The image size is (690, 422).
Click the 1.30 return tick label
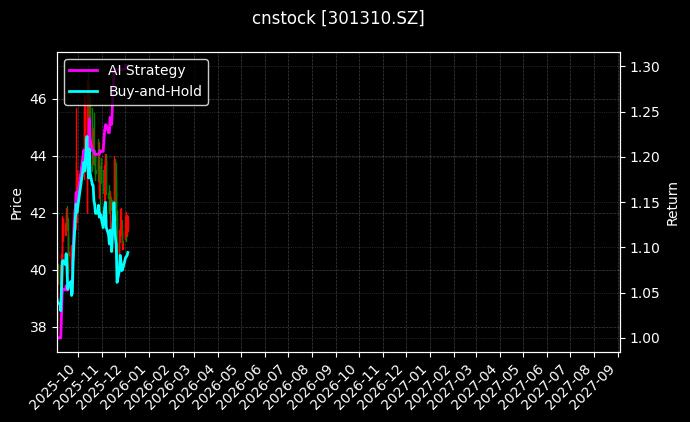click(x=644, y=67)
